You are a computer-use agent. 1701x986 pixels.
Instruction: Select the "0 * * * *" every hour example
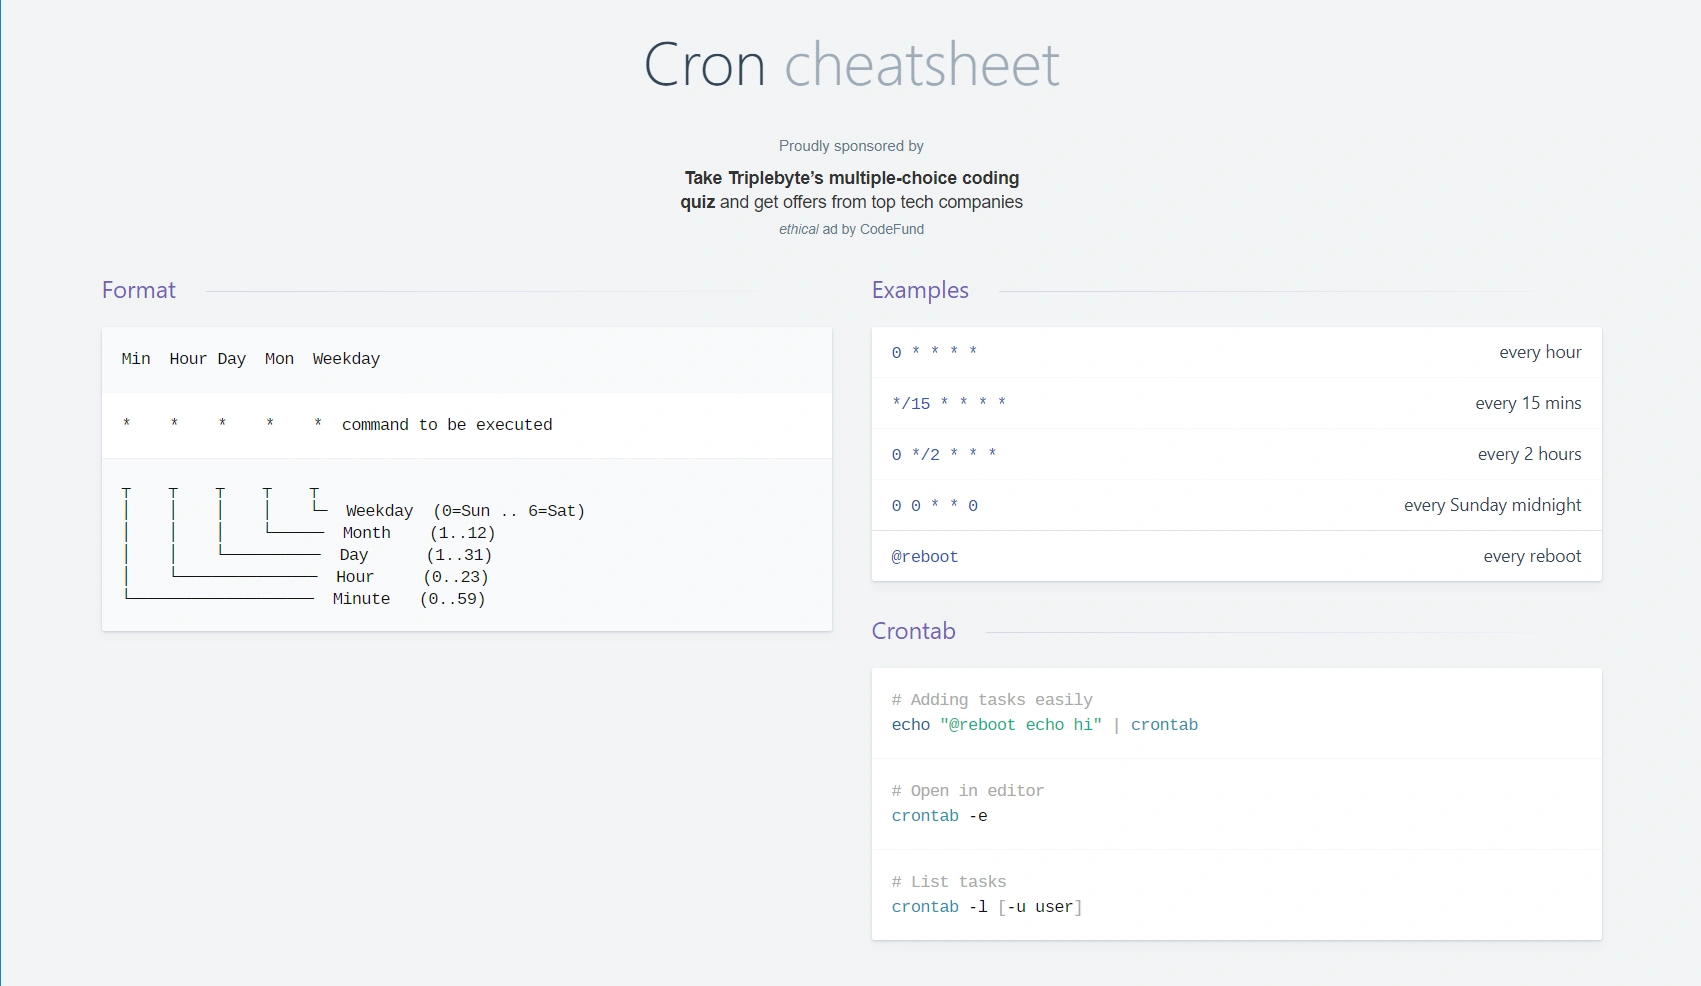[x=935, y=352]
